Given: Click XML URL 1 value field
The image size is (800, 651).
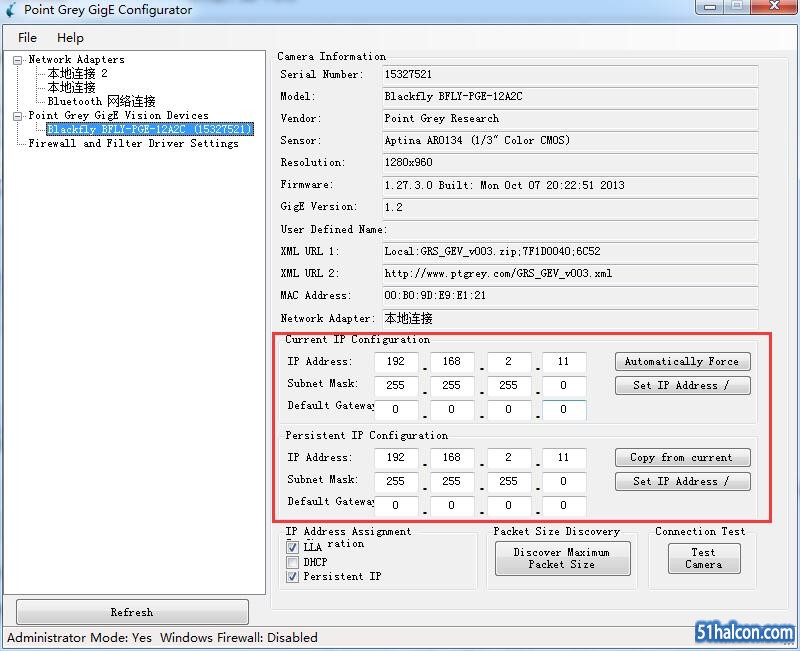Looking at the screenshot, I should pyautogui.click(x=570, y=252).
